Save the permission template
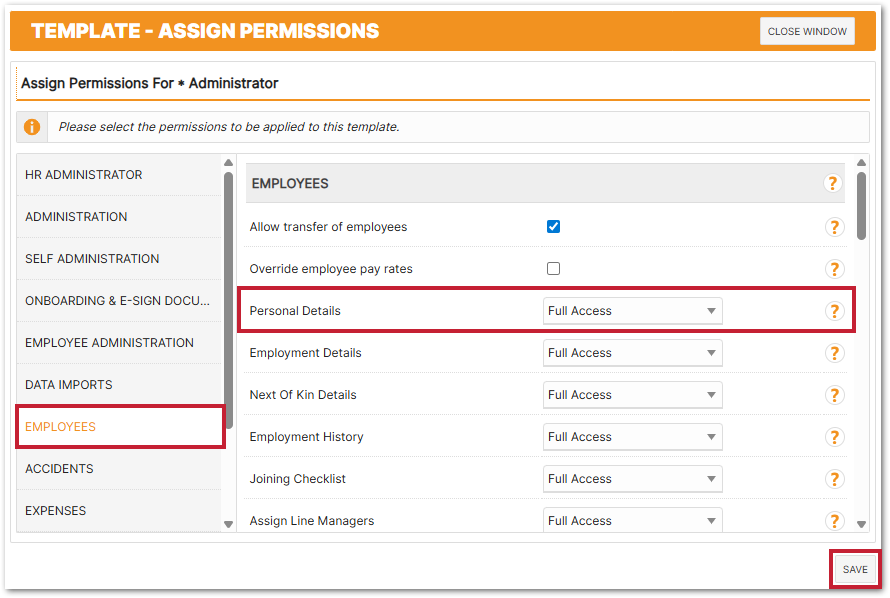The height and width of the screenshot is (598, 890). click(x=855, y=570)
